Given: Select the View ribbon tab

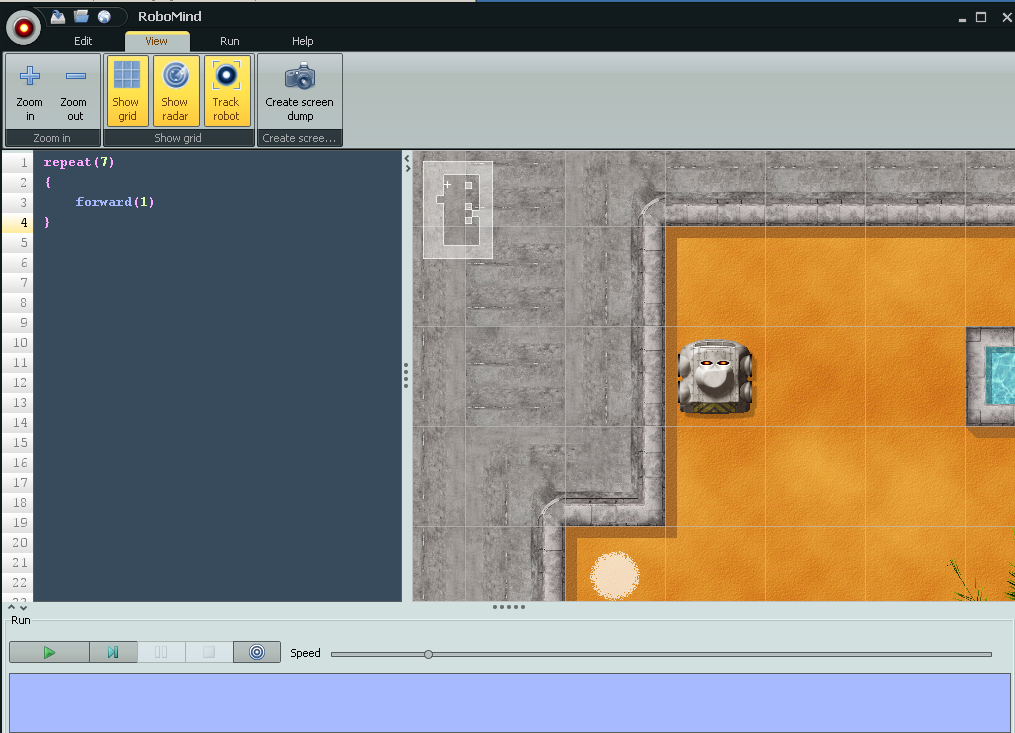Looking at the screenshot, I should (157, 41).
